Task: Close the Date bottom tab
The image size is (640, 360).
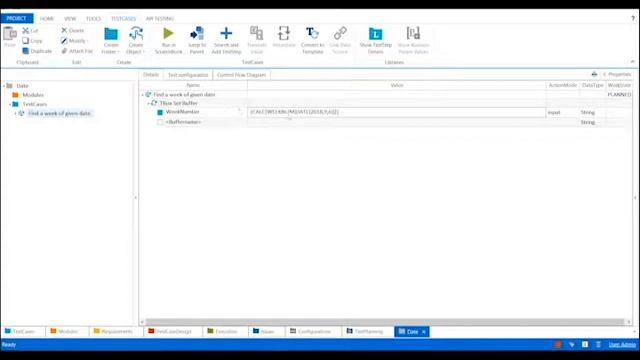Action: point(424,332)
